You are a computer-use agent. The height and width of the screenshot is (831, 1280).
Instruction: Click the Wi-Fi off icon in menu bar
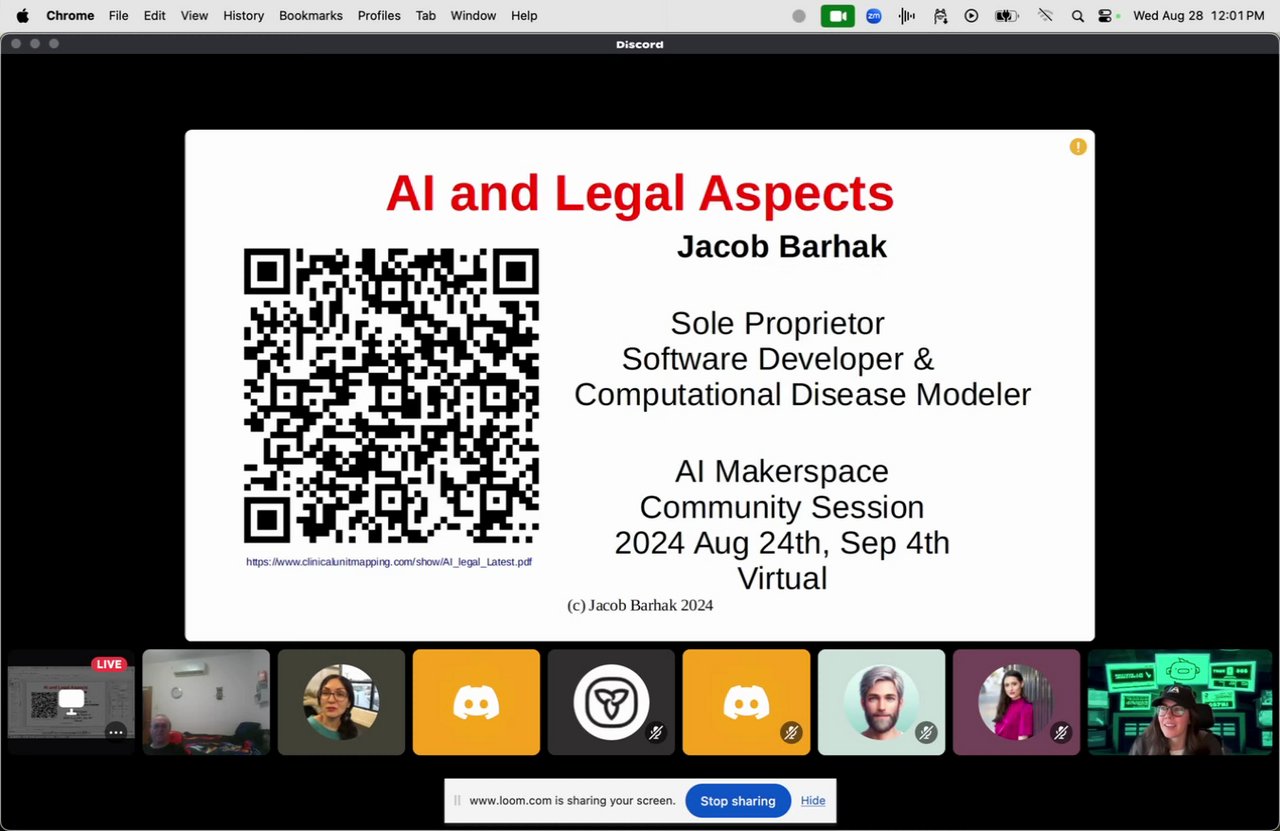[1045, 16]
